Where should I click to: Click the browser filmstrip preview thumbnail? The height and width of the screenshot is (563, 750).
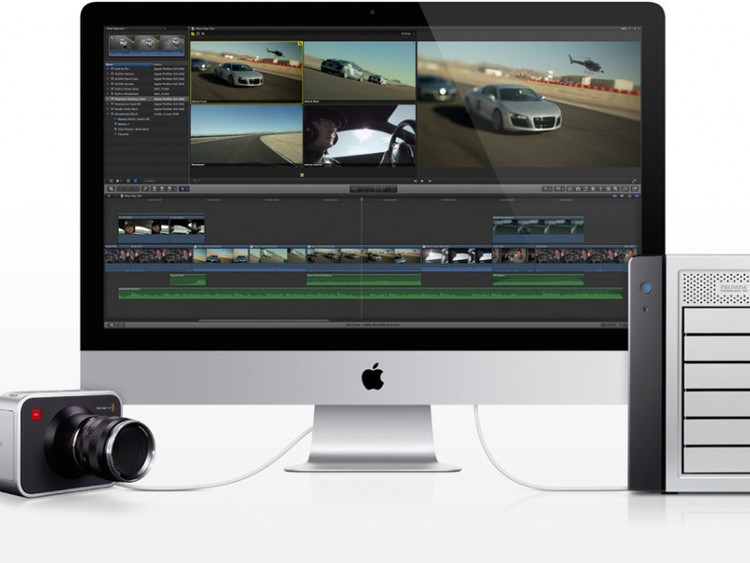pyautogui.click(x=146, y=46)
